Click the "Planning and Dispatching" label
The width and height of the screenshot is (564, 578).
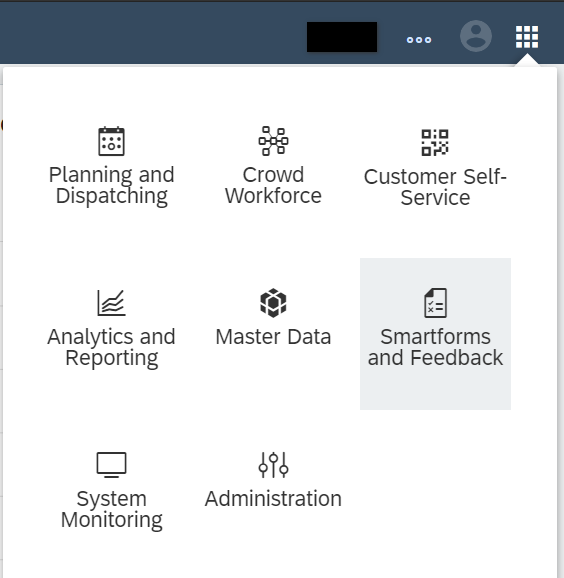pos(111,185)
